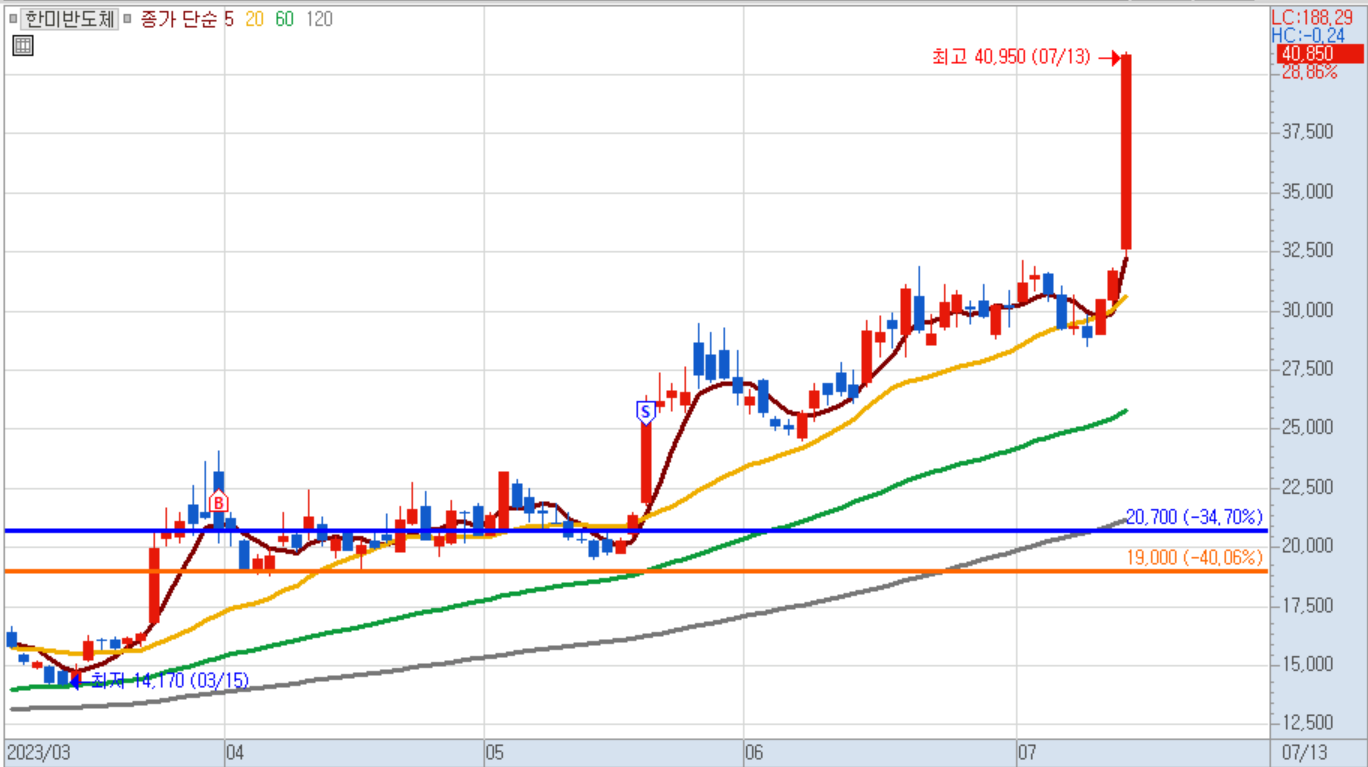Click the 05 month label on date axis
The width and height of the screenshot is (1368, 767).
click(495, 752)
